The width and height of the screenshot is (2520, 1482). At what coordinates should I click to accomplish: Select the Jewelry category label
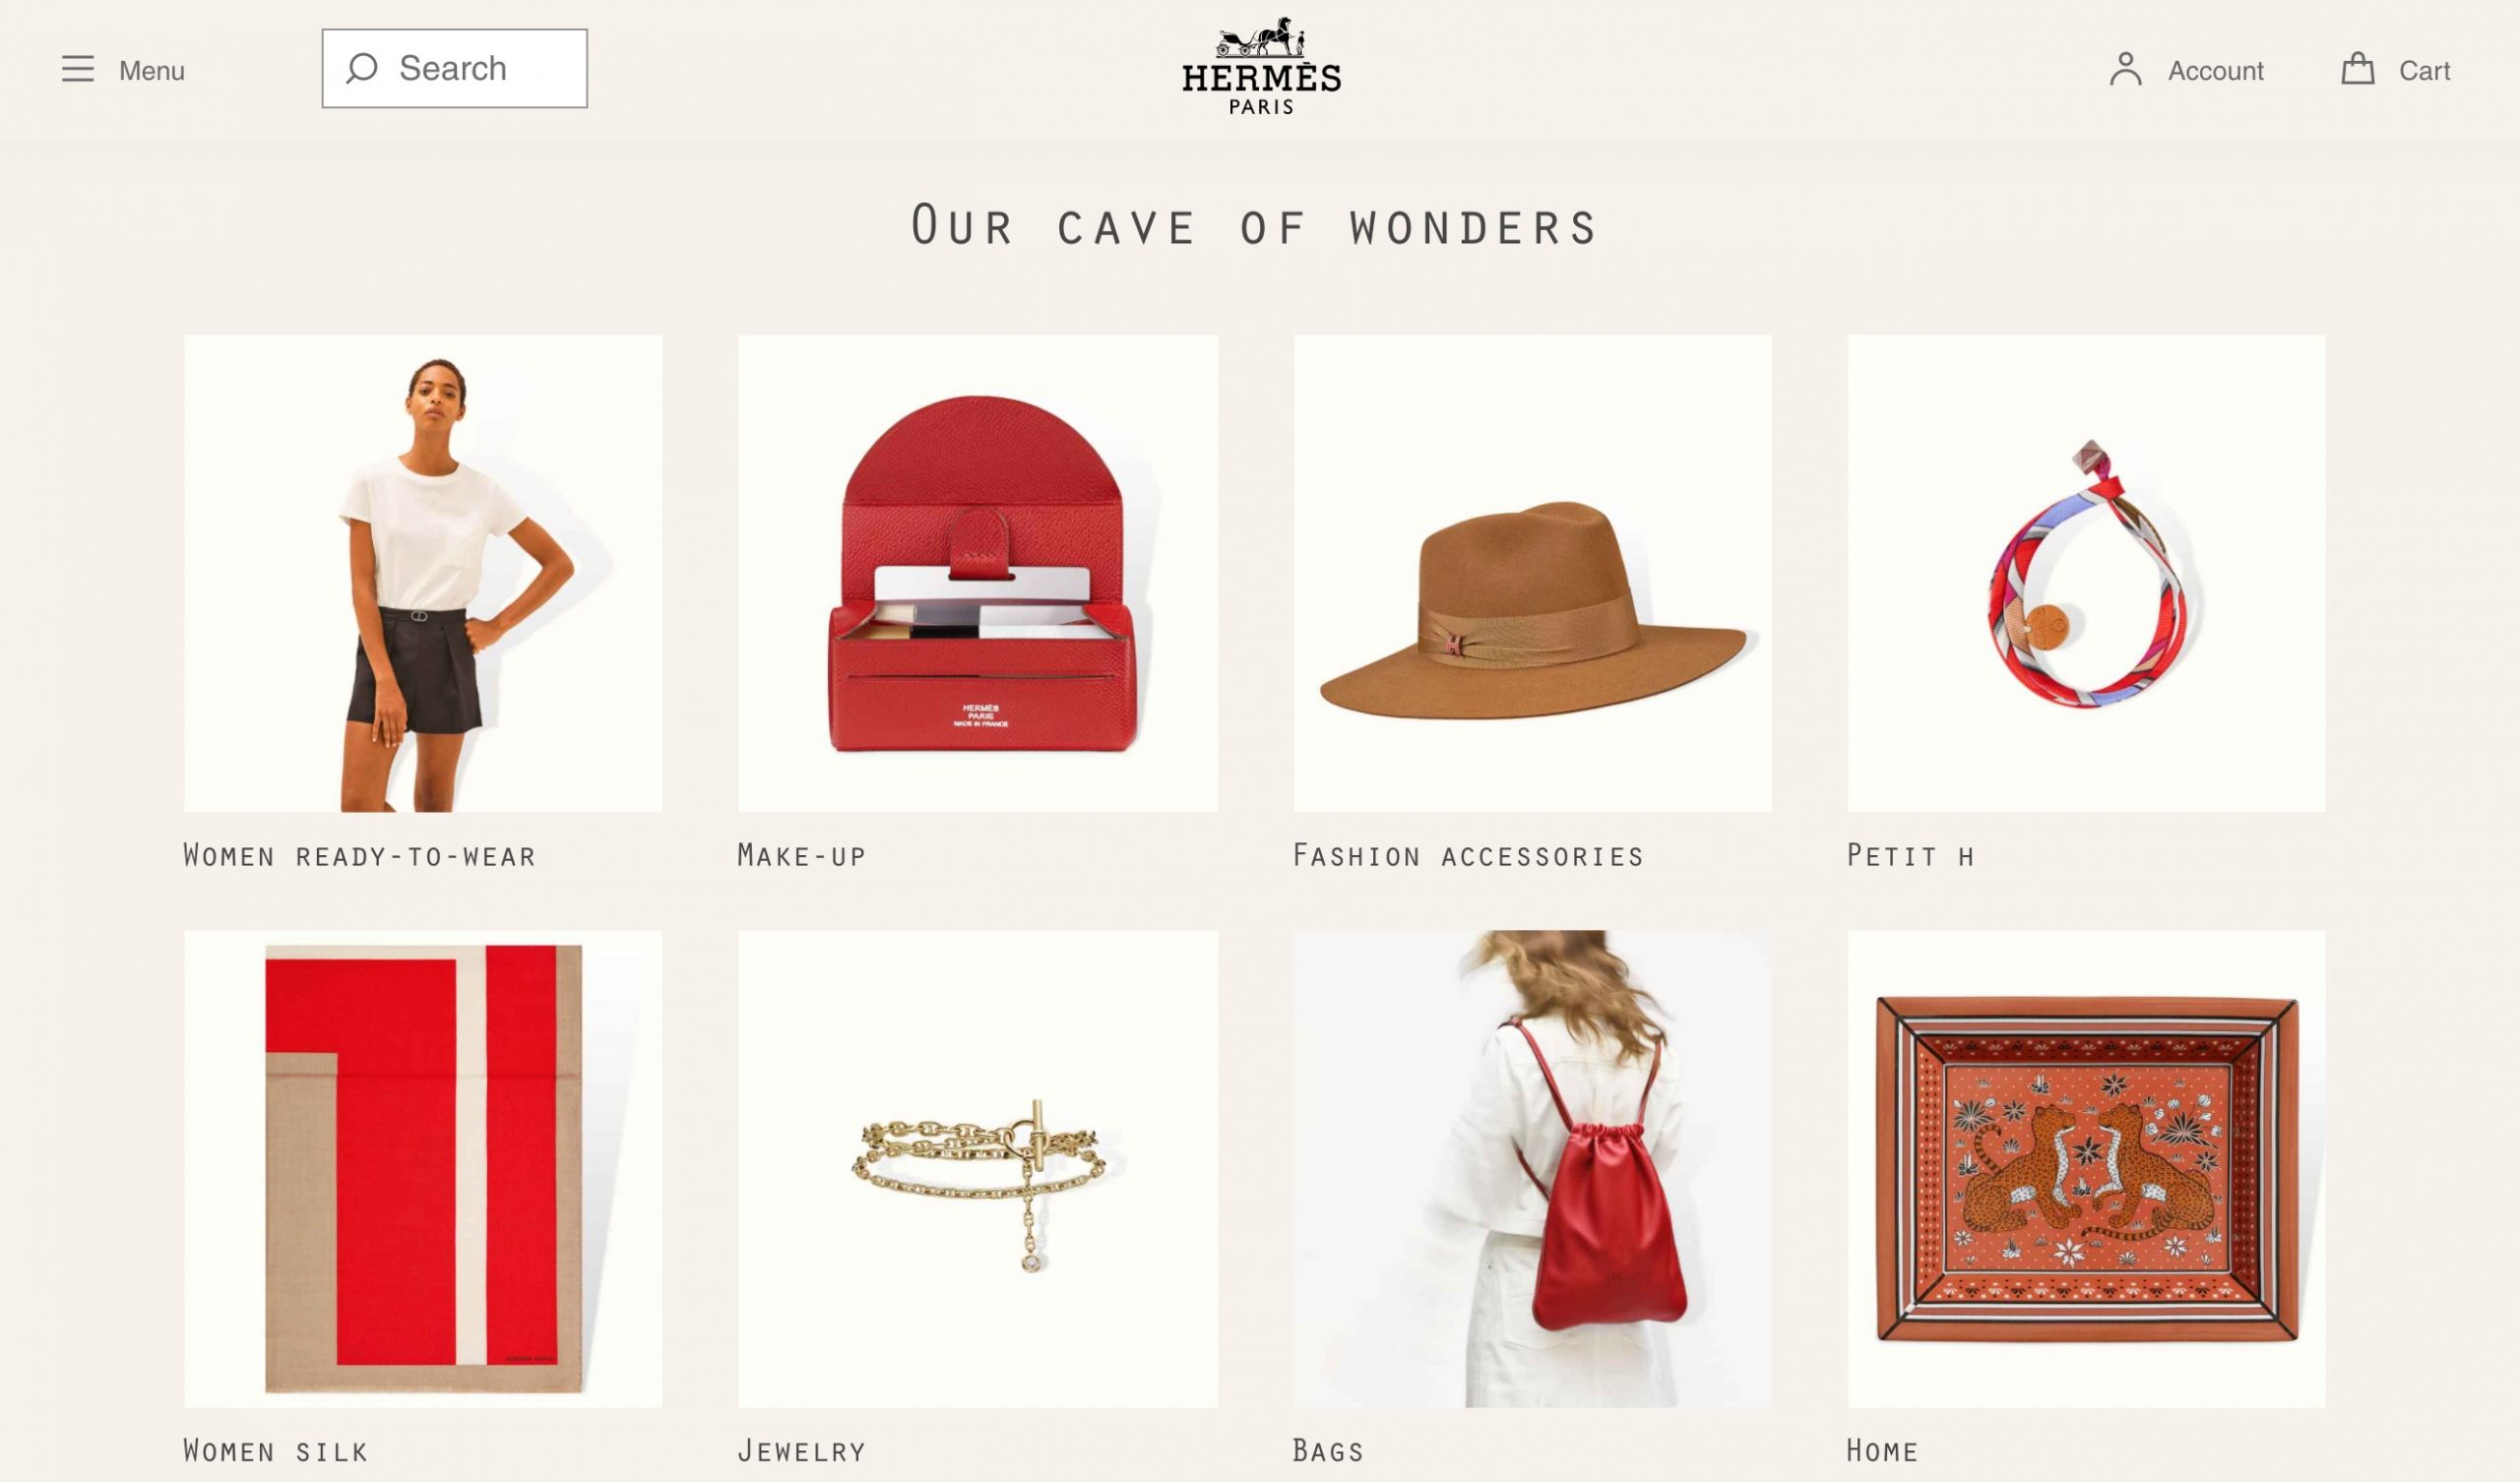click(801, 1450)
